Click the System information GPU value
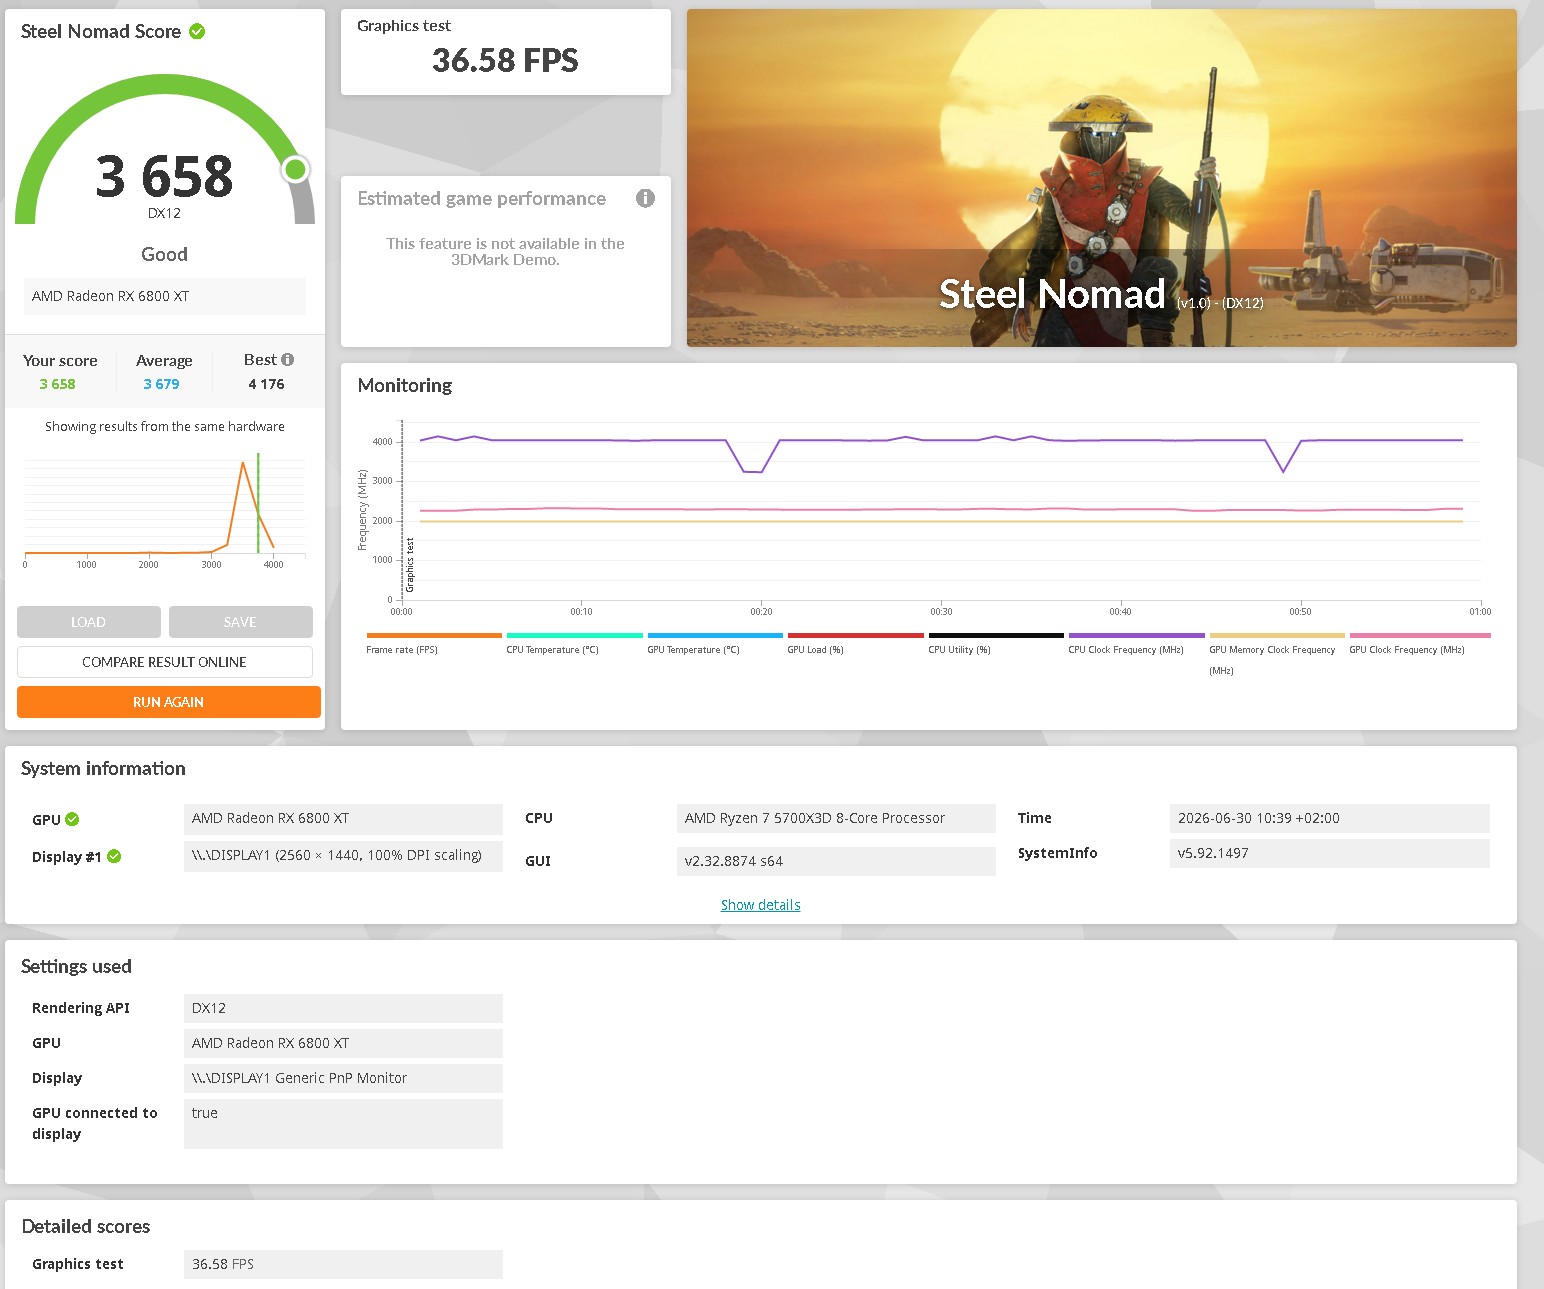Image resolution: width=1544 pixels, height=1289 pixels. (343, 818)
